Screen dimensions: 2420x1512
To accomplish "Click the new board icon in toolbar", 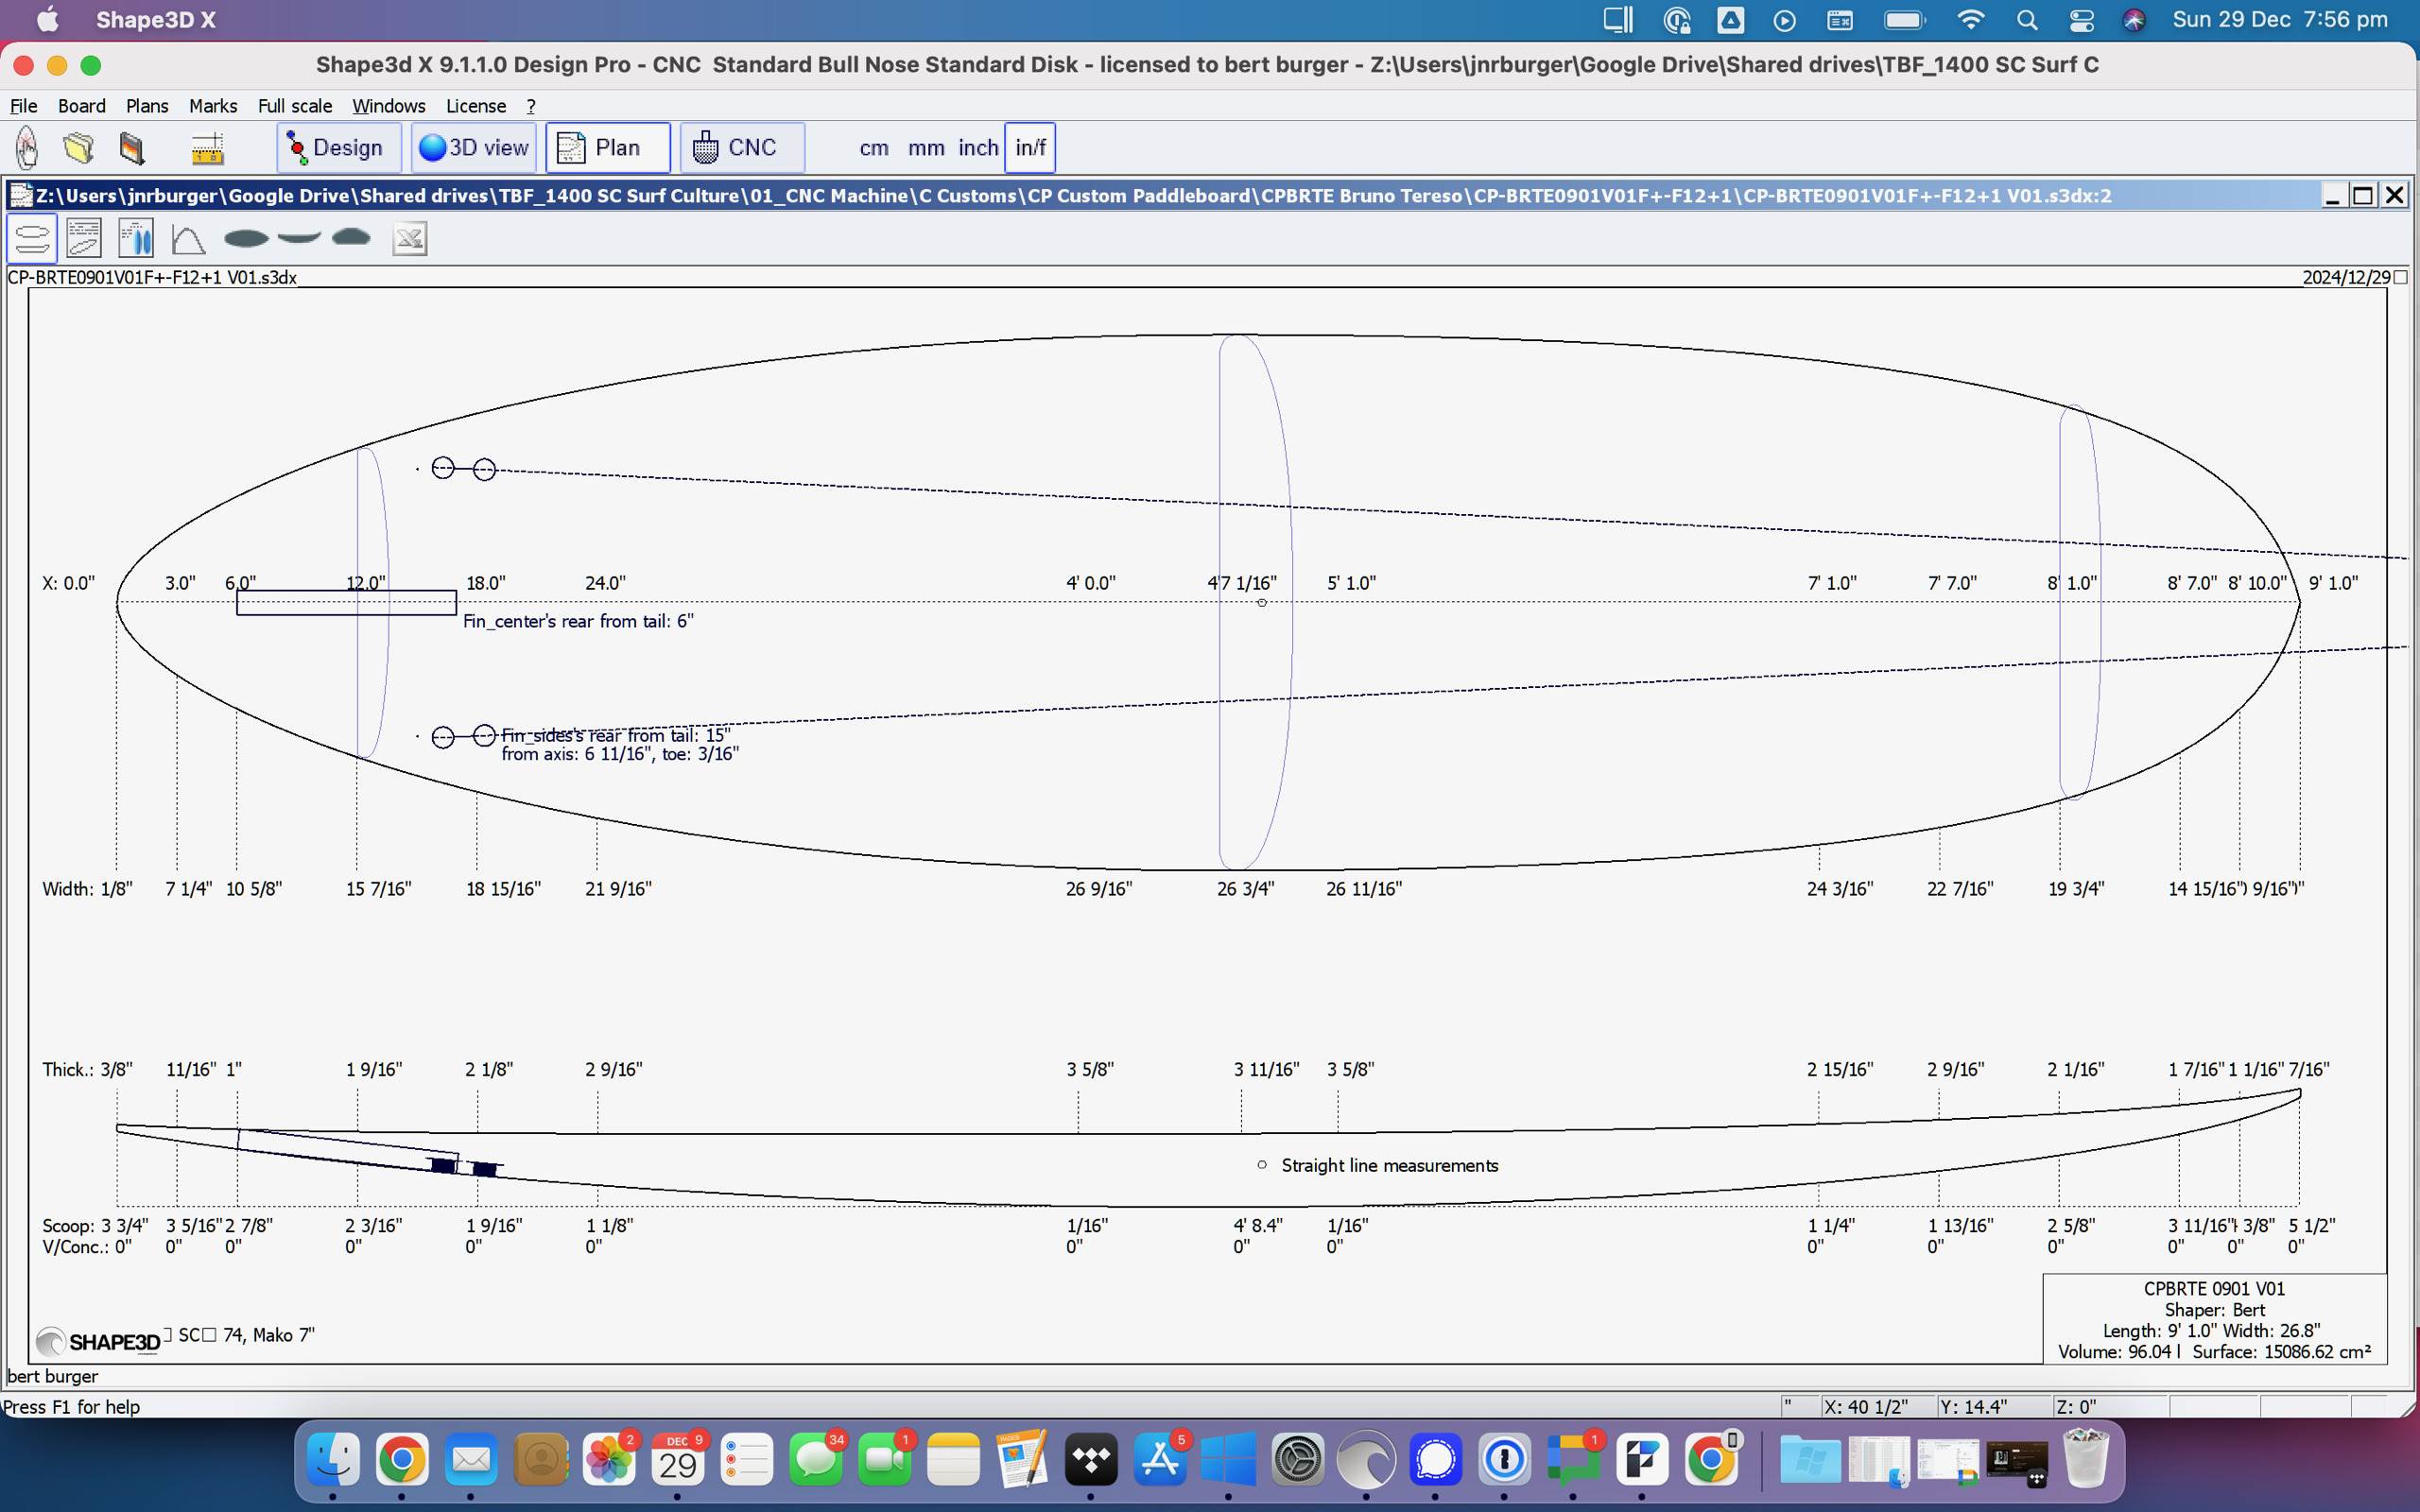I will pos(27,148).
